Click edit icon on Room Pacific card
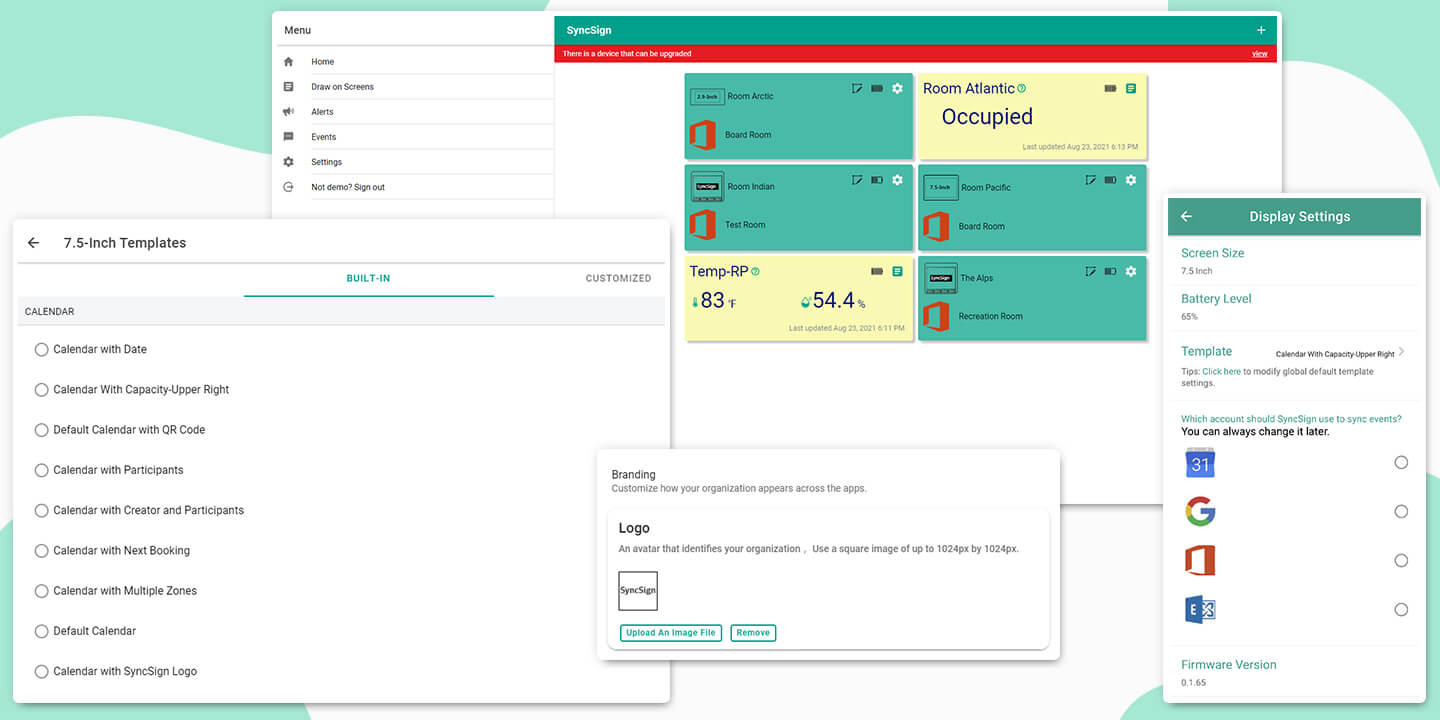The height and width of the screenshot is (720, 1440). (1091, 180)
